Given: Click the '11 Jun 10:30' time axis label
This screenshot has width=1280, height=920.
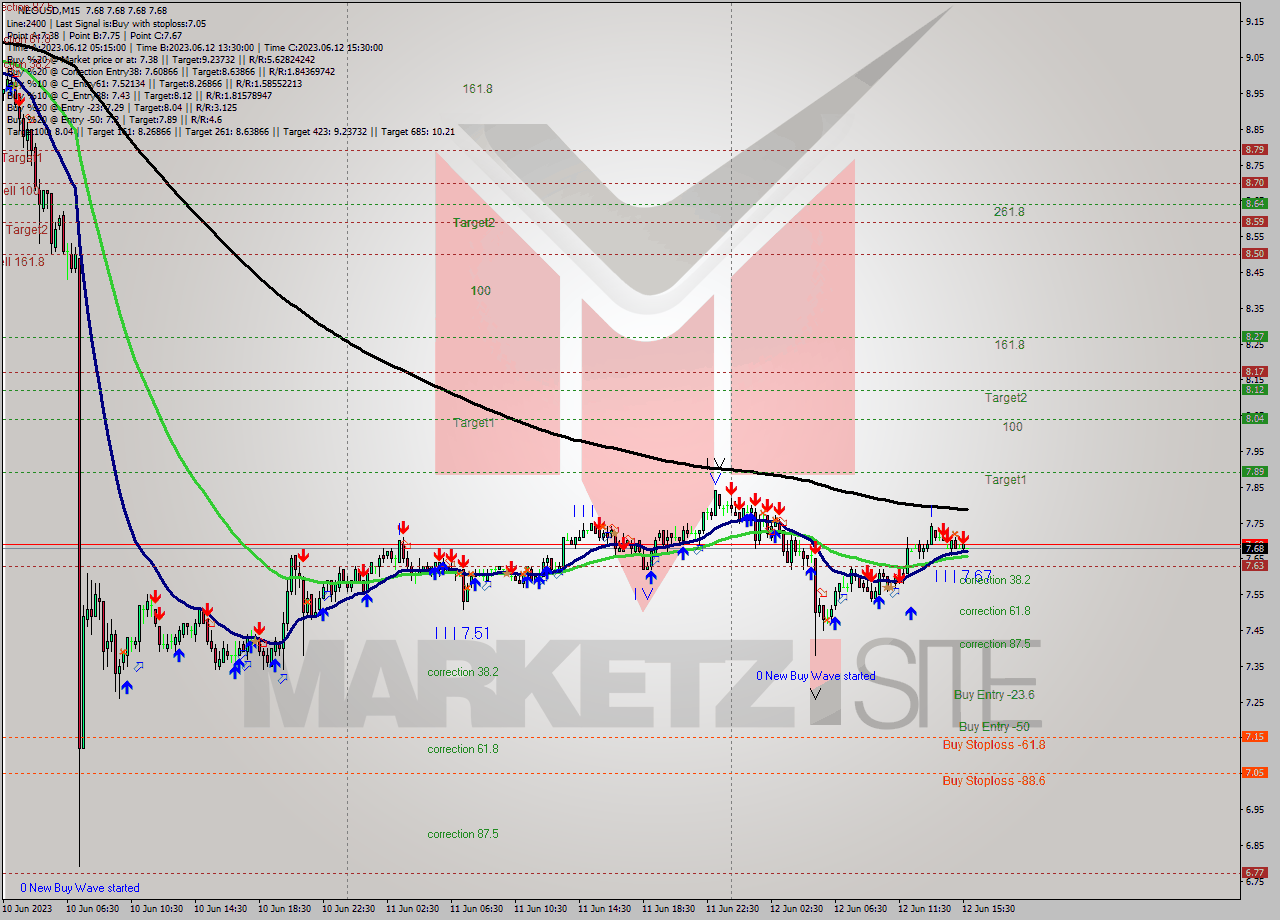Looking at the screenshot, I should (540, 909).
